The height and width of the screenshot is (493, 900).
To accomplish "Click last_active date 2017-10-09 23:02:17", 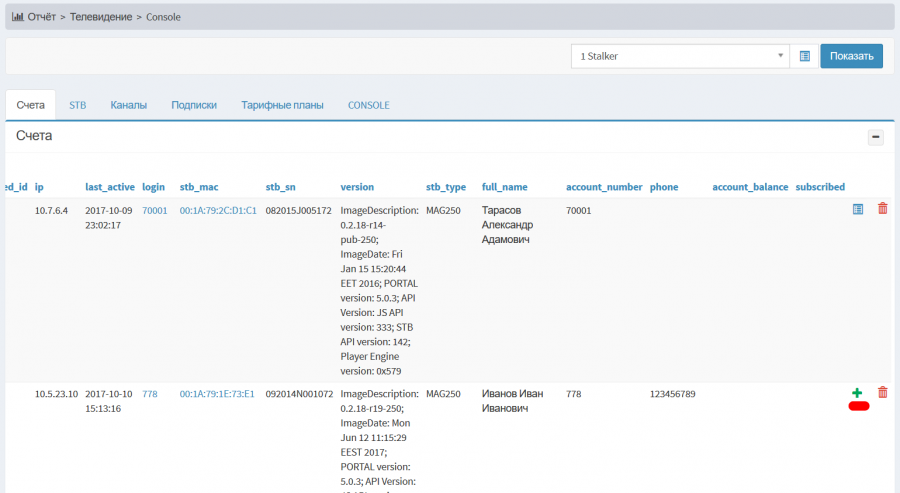I will pos(108,218).
